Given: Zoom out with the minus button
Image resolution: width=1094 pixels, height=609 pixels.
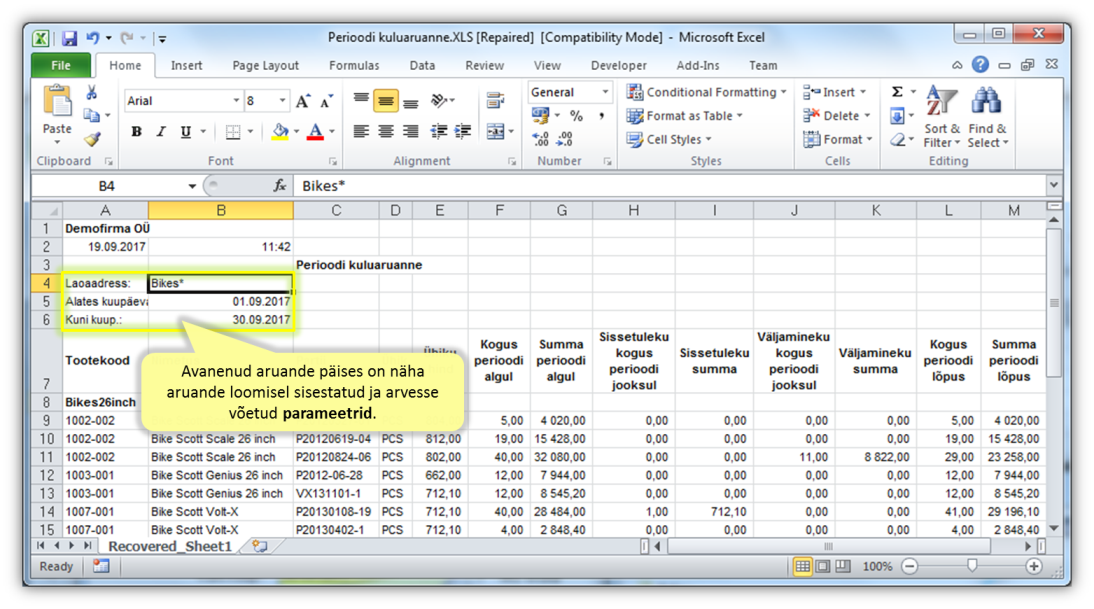Looking at the screenshot, I should pyautogui.click(x=910, y=566).
